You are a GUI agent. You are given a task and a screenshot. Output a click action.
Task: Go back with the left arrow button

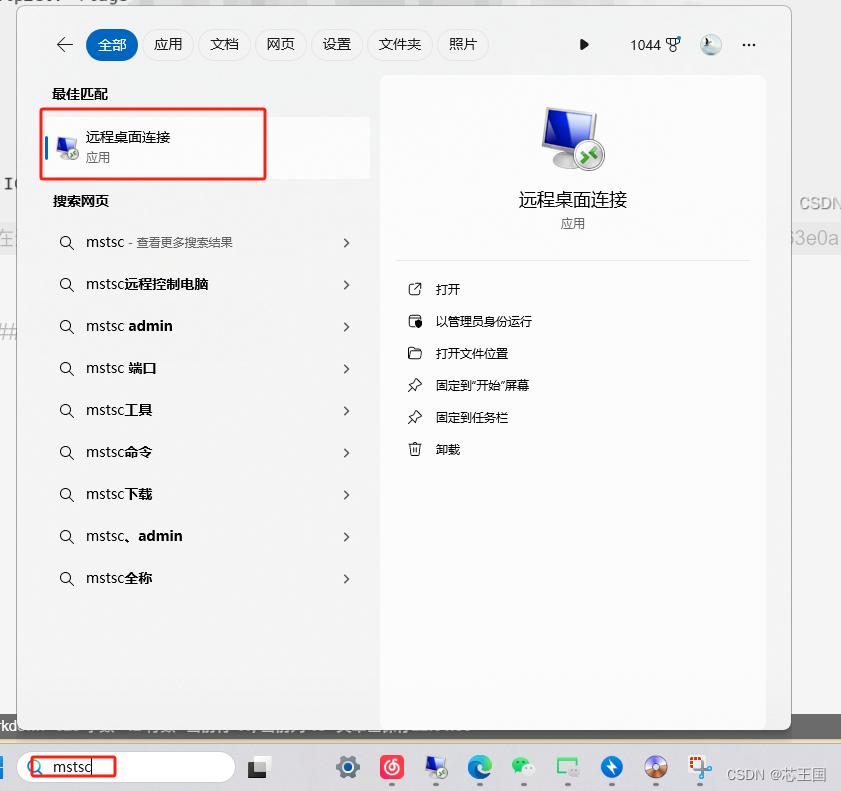(65, 45)
